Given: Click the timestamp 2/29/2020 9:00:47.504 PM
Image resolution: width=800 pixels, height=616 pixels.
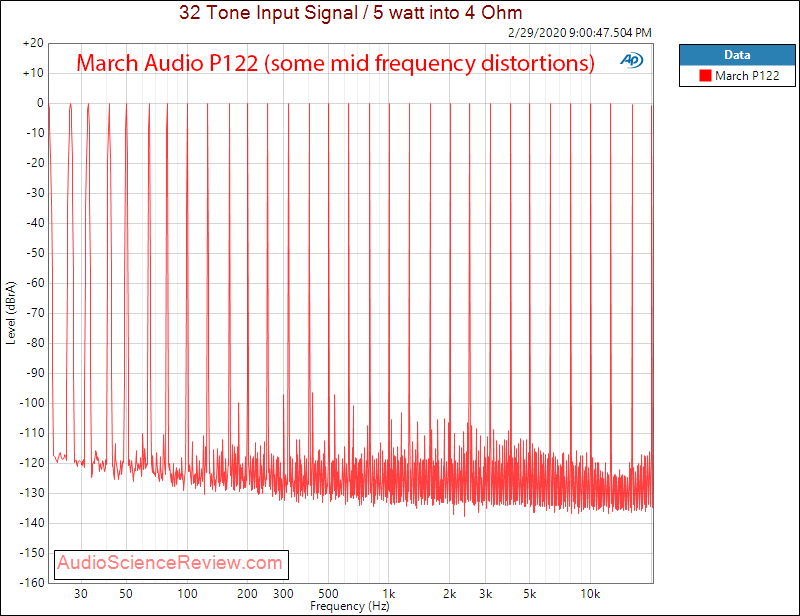Looking at the screenshot, I should 580,33.
